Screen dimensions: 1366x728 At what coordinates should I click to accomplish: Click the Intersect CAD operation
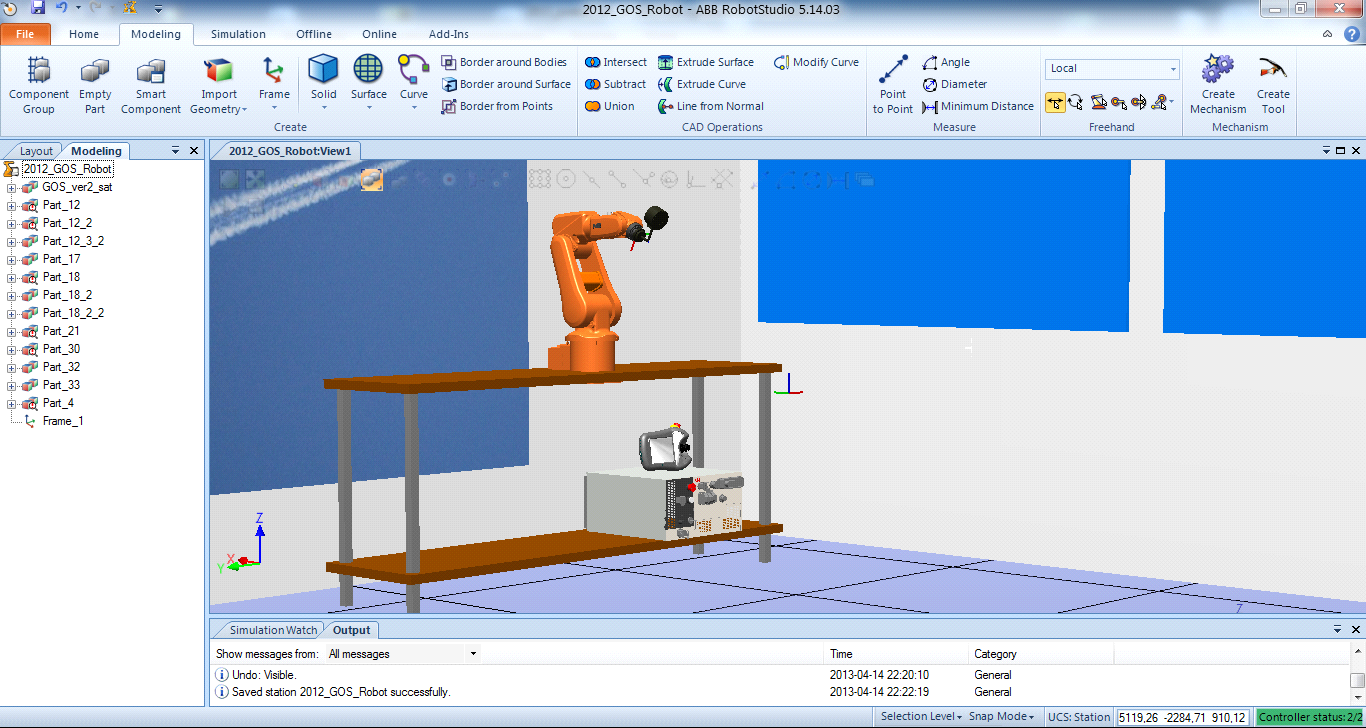pyautogui.click(x=616, y=62)
